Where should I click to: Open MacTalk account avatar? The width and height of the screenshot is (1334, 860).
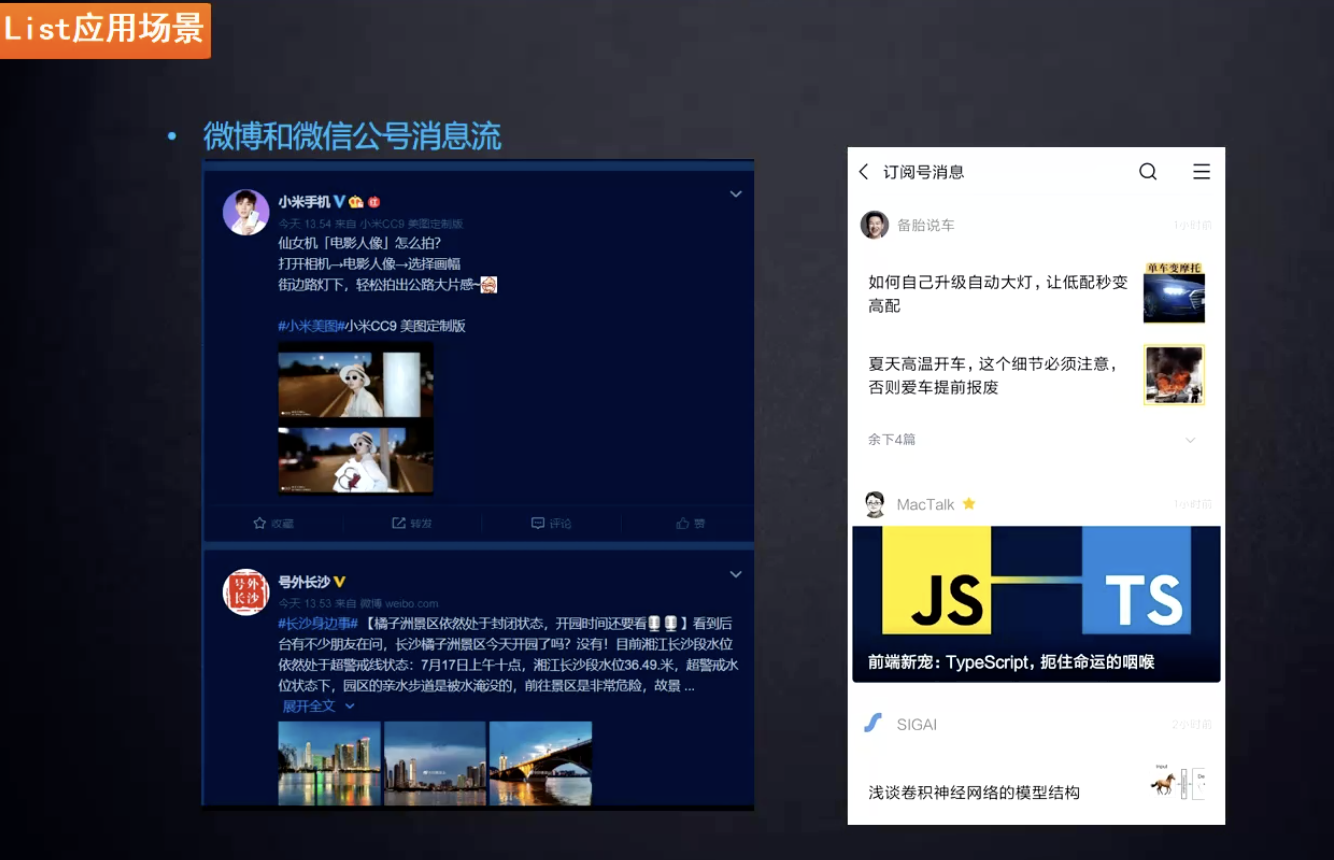tap(875, 504)
